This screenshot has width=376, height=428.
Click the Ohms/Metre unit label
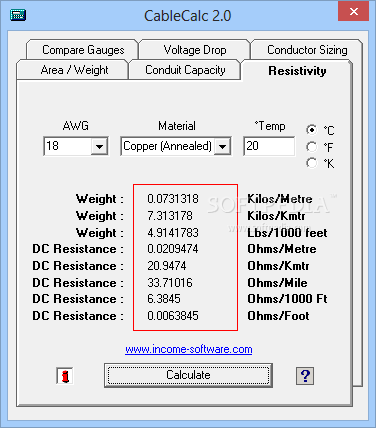282,249
